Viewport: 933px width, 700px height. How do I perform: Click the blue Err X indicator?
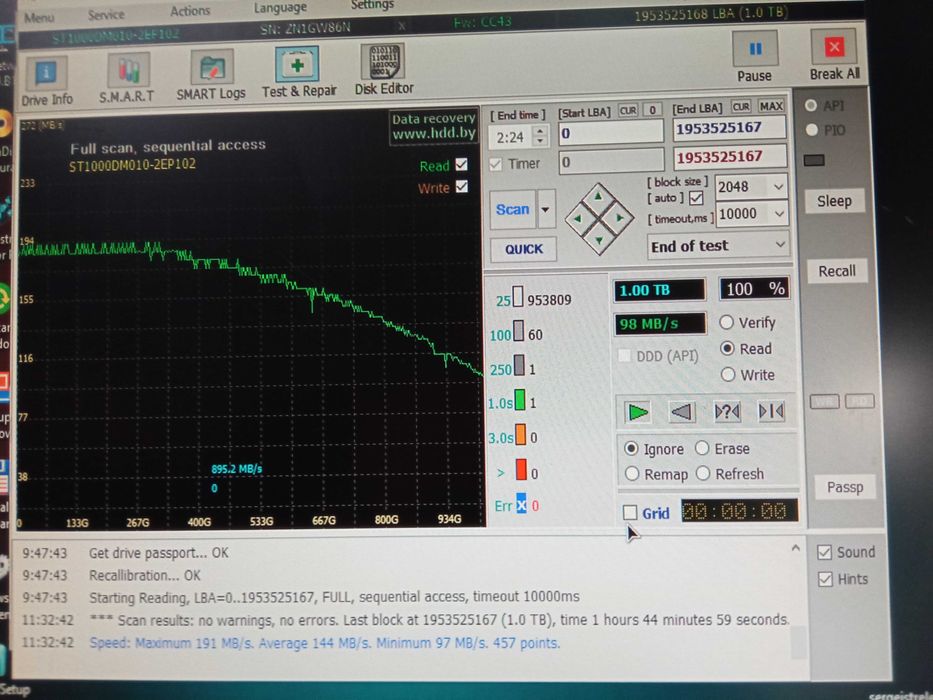point(521,505)
